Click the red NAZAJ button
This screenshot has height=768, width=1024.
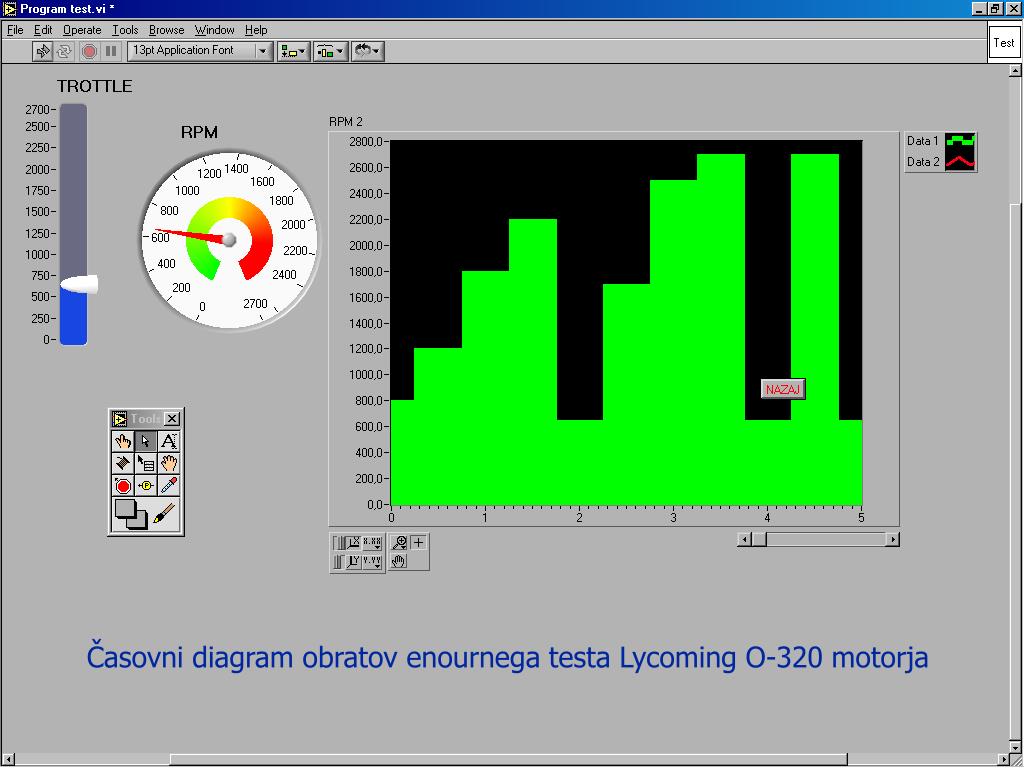pos(783,389)
